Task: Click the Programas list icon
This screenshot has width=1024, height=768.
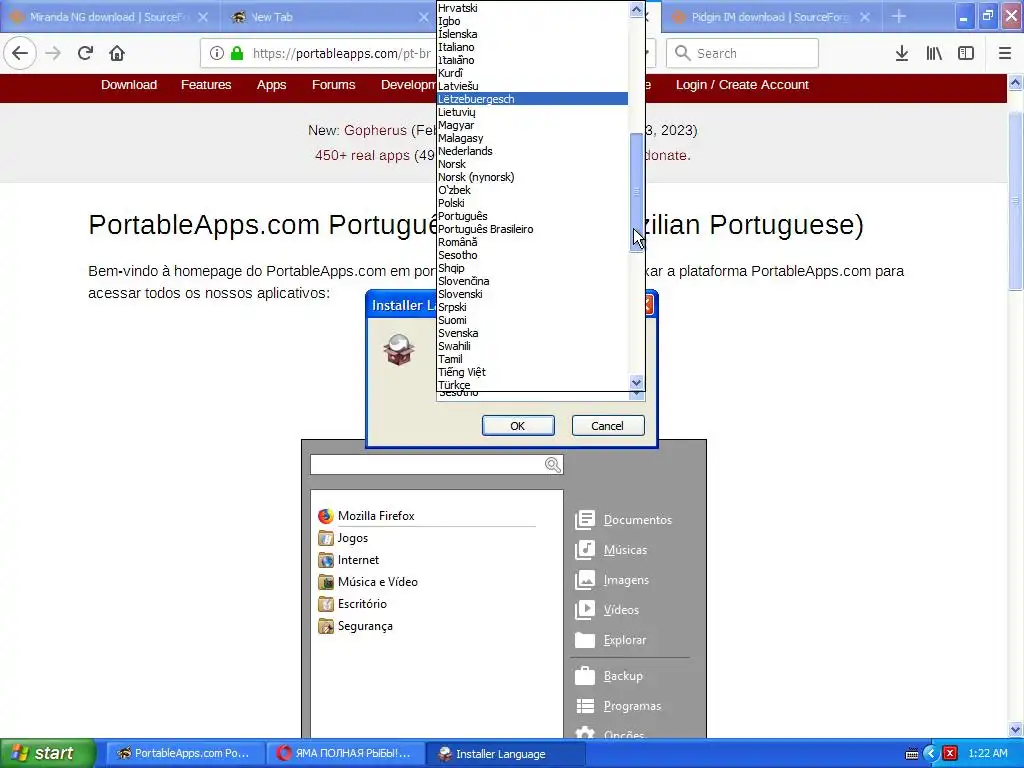Action: (584, 706)
